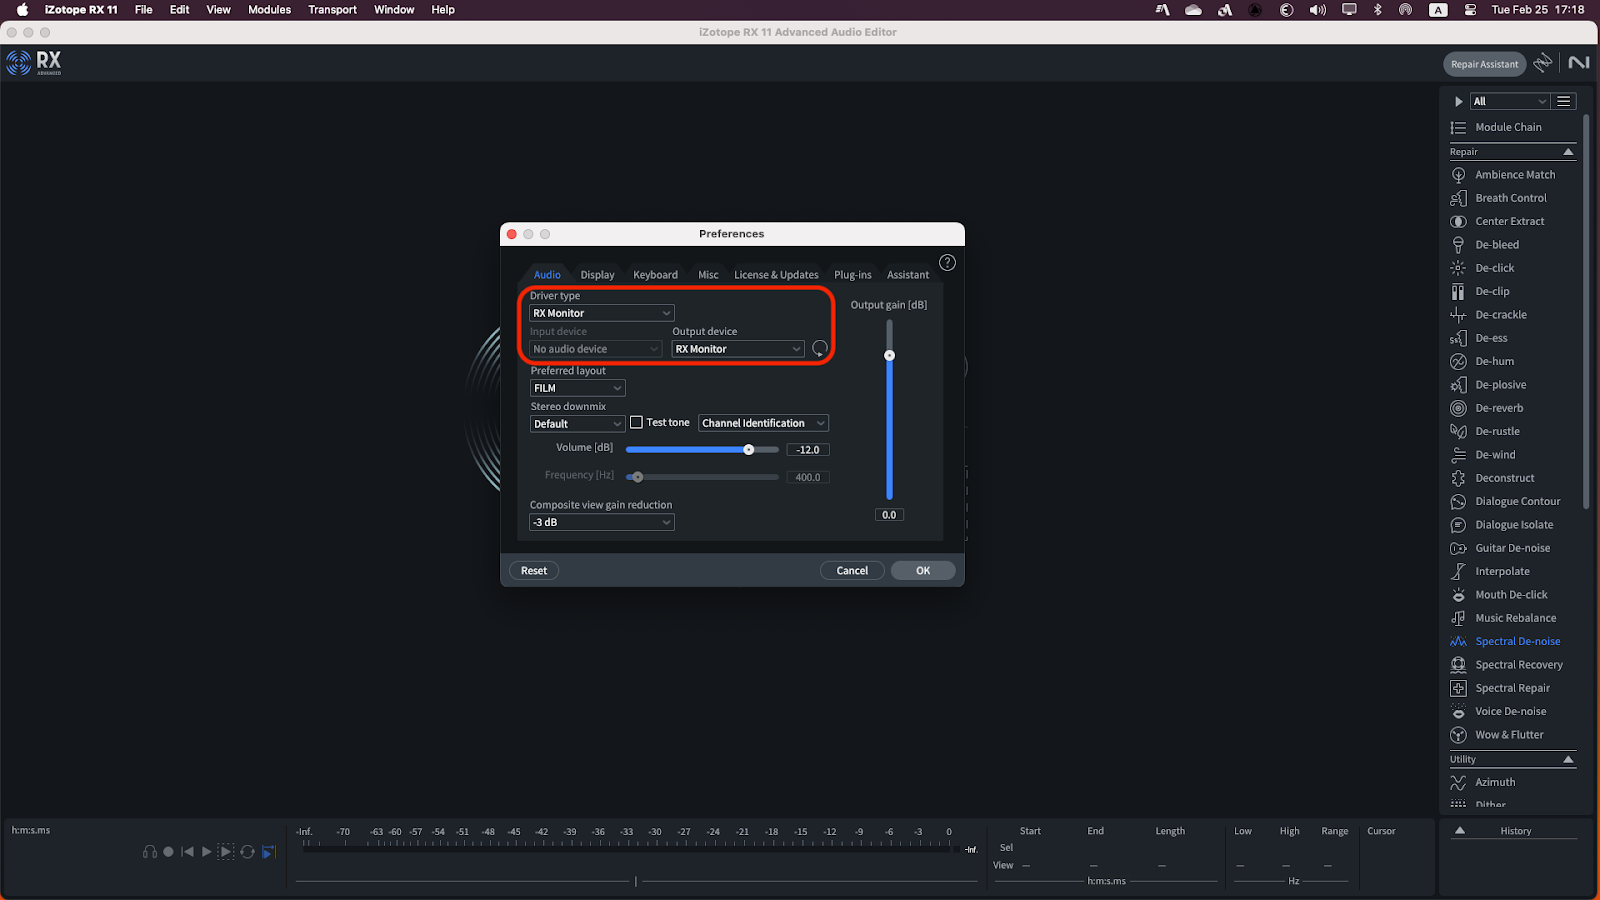Switch to the Keyboard preferences tab

655,275
